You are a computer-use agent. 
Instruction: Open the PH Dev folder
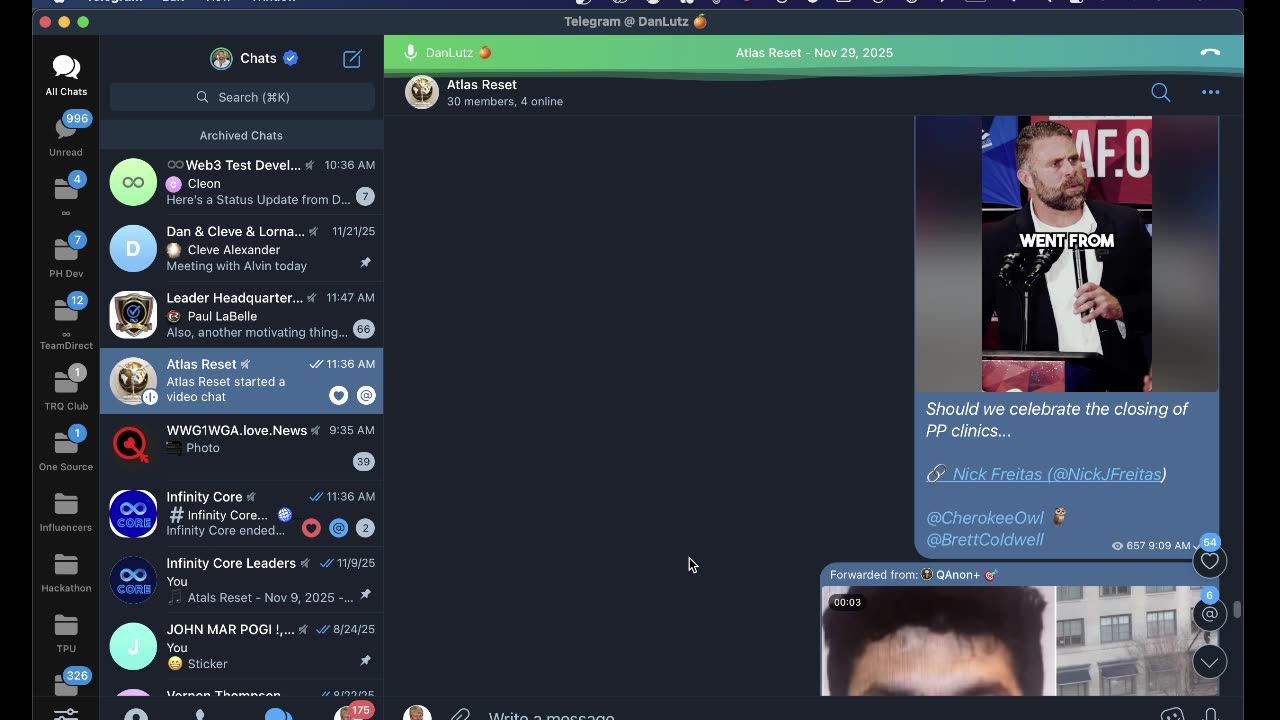point(66,256)
